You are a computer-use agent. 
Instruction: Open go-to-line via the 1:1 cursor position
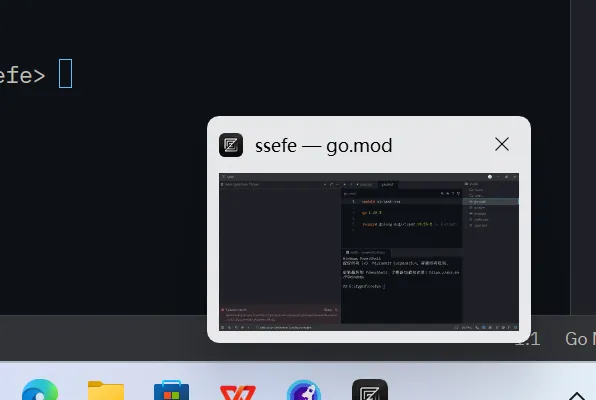(x=527, y=339)
